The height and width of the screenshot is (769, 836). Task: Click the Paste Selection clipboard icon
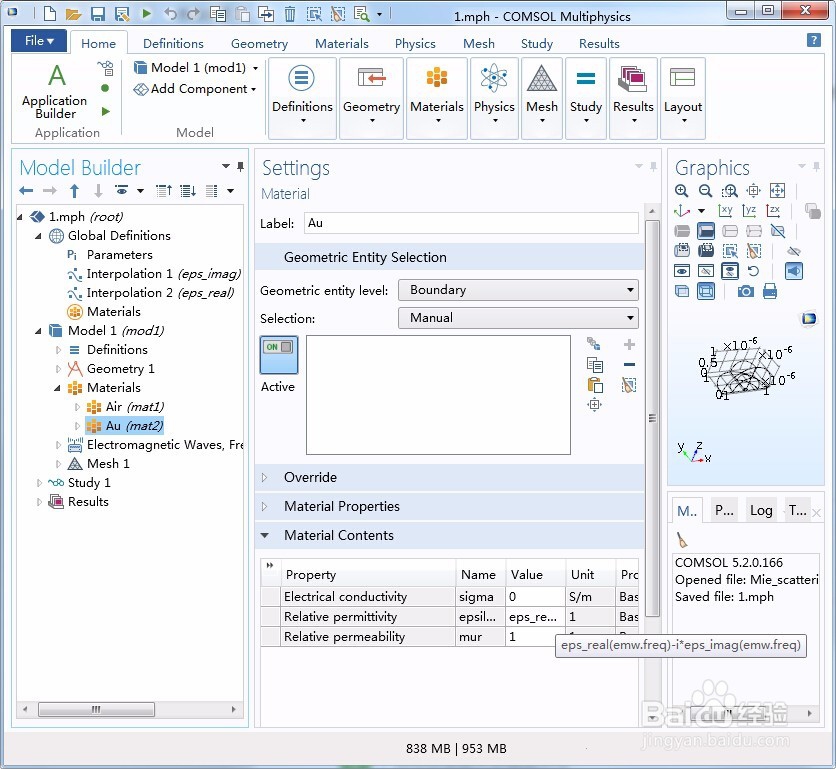coord(594,384)
